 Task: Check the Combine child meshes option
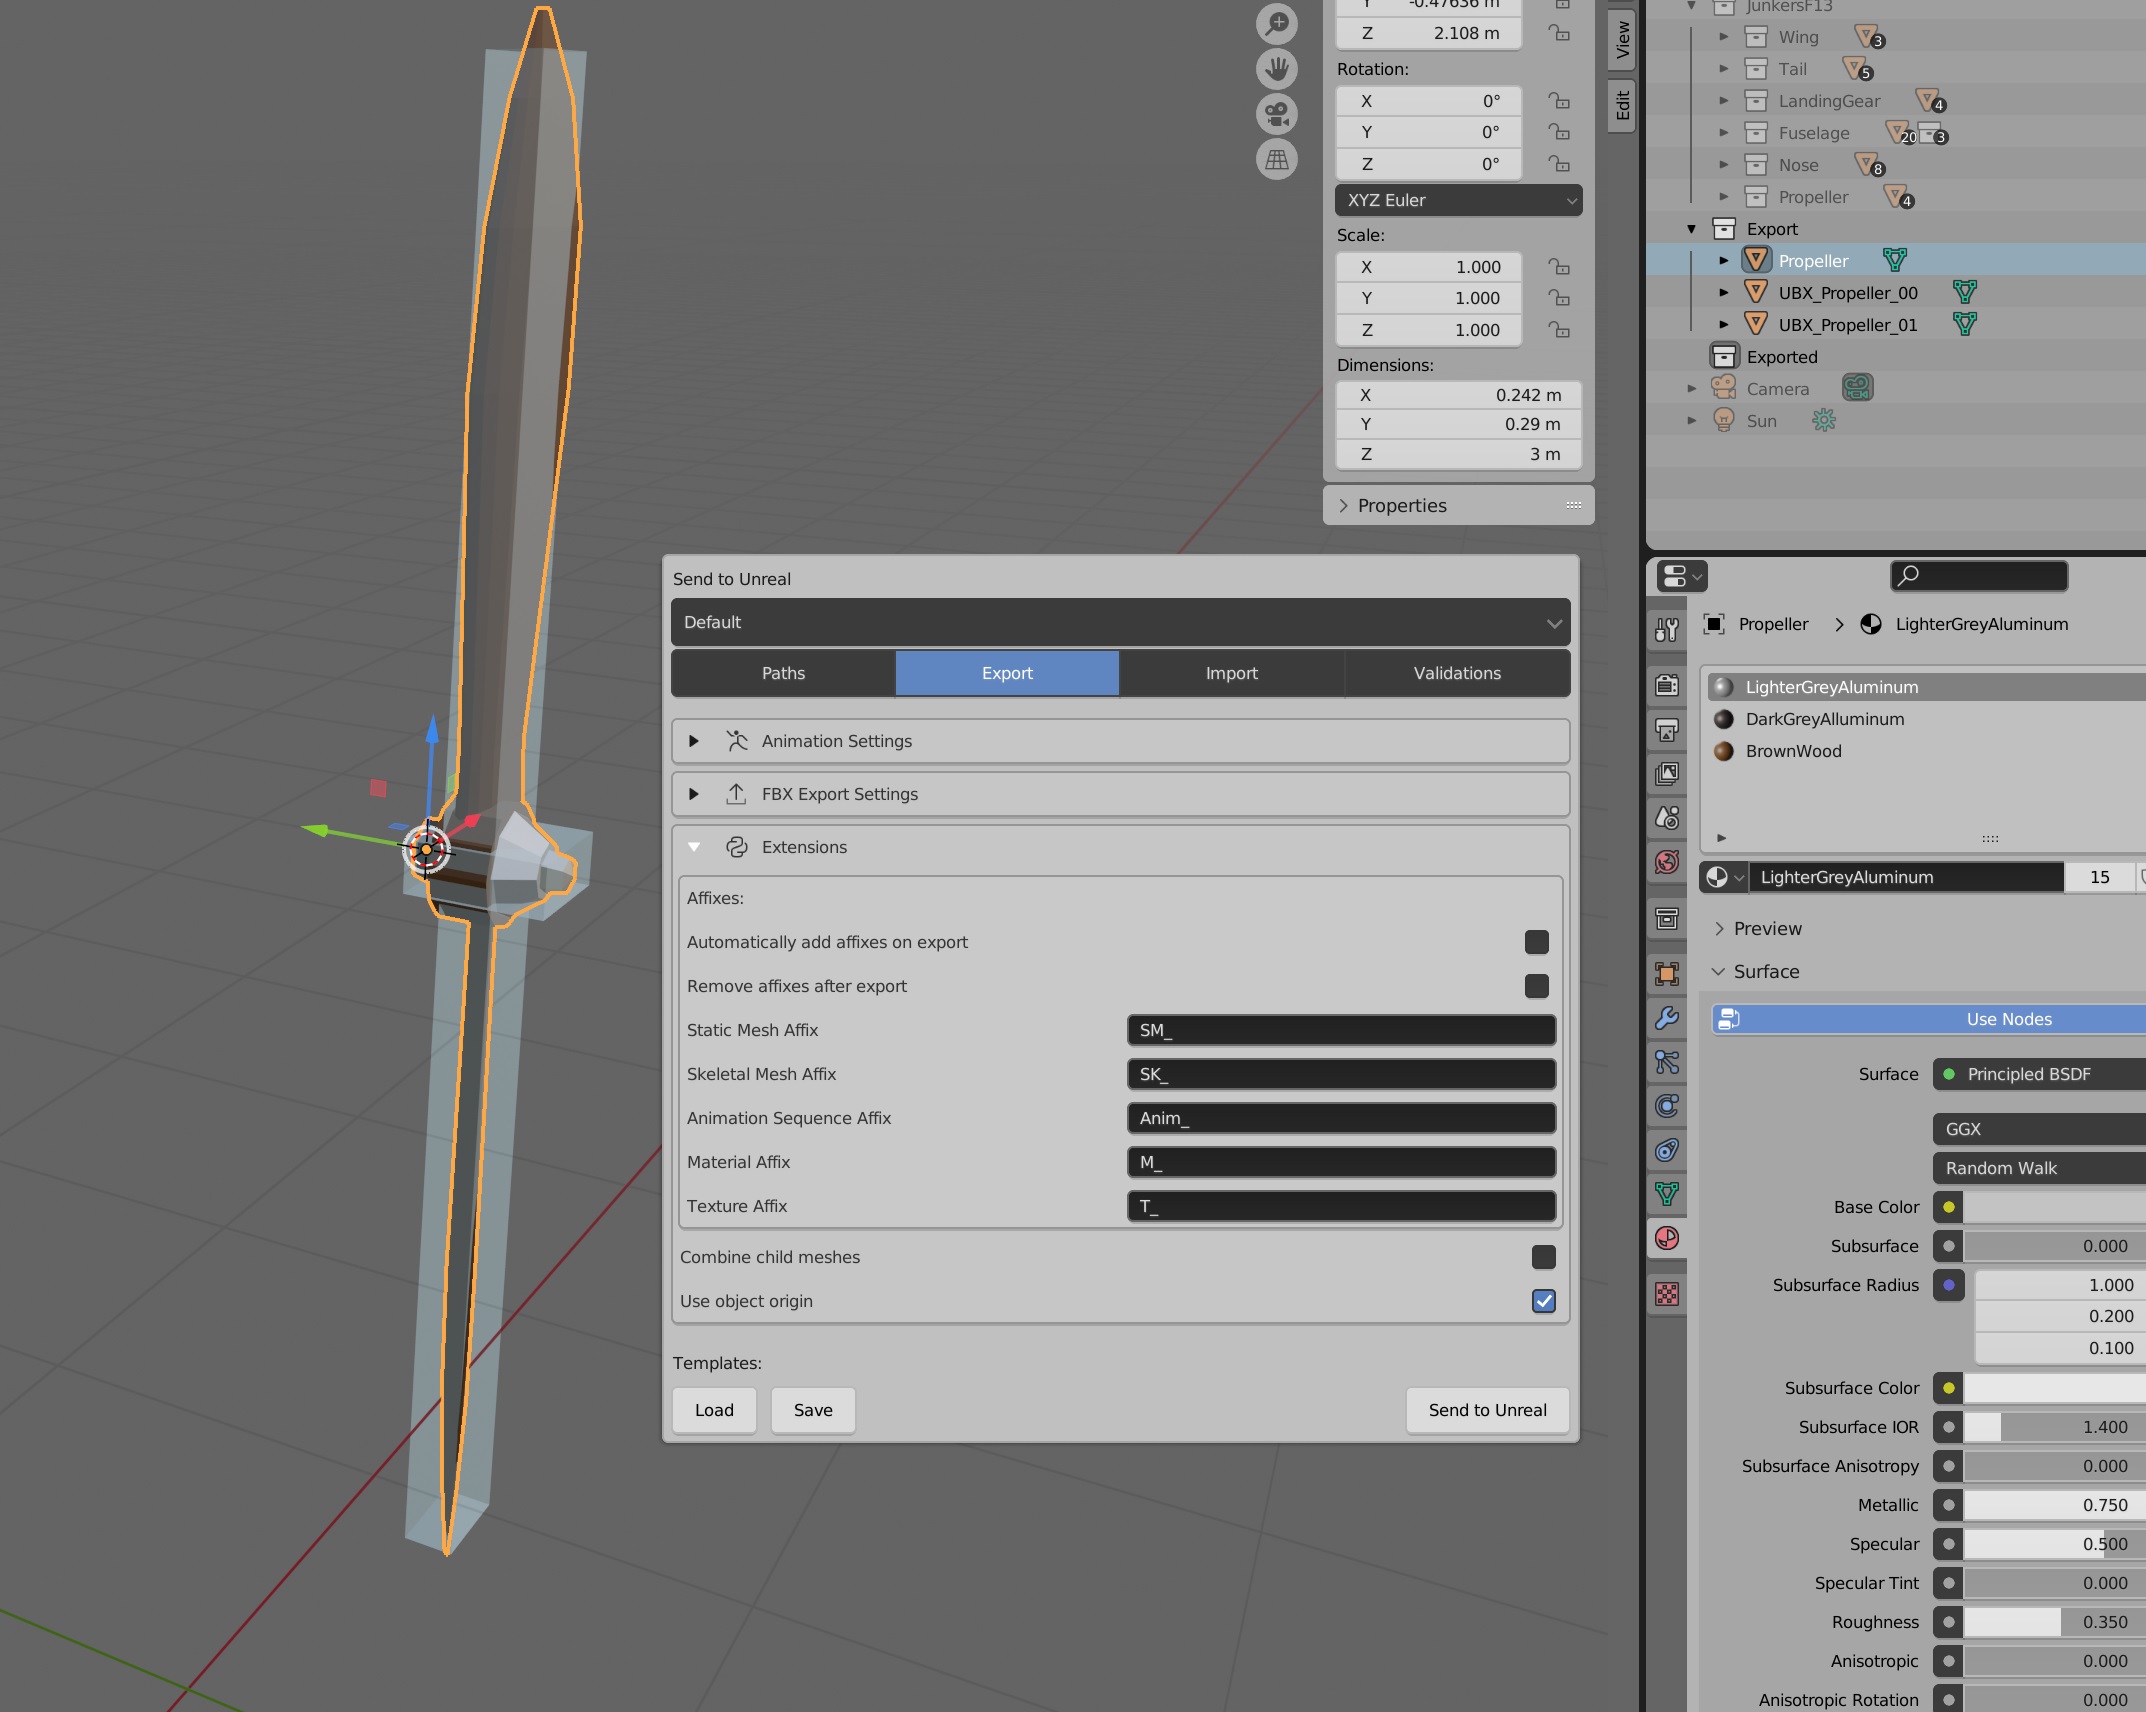click(x=1544, y=1257)
